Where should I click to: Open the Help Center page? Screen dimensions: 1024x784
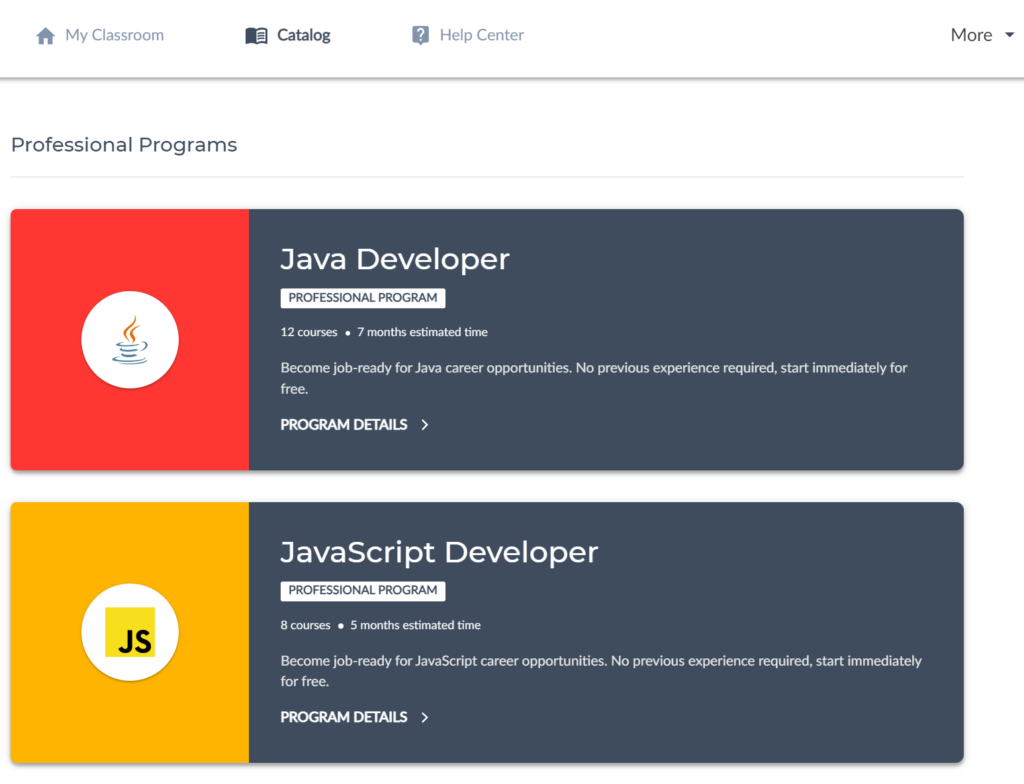[x=481, y=35]
